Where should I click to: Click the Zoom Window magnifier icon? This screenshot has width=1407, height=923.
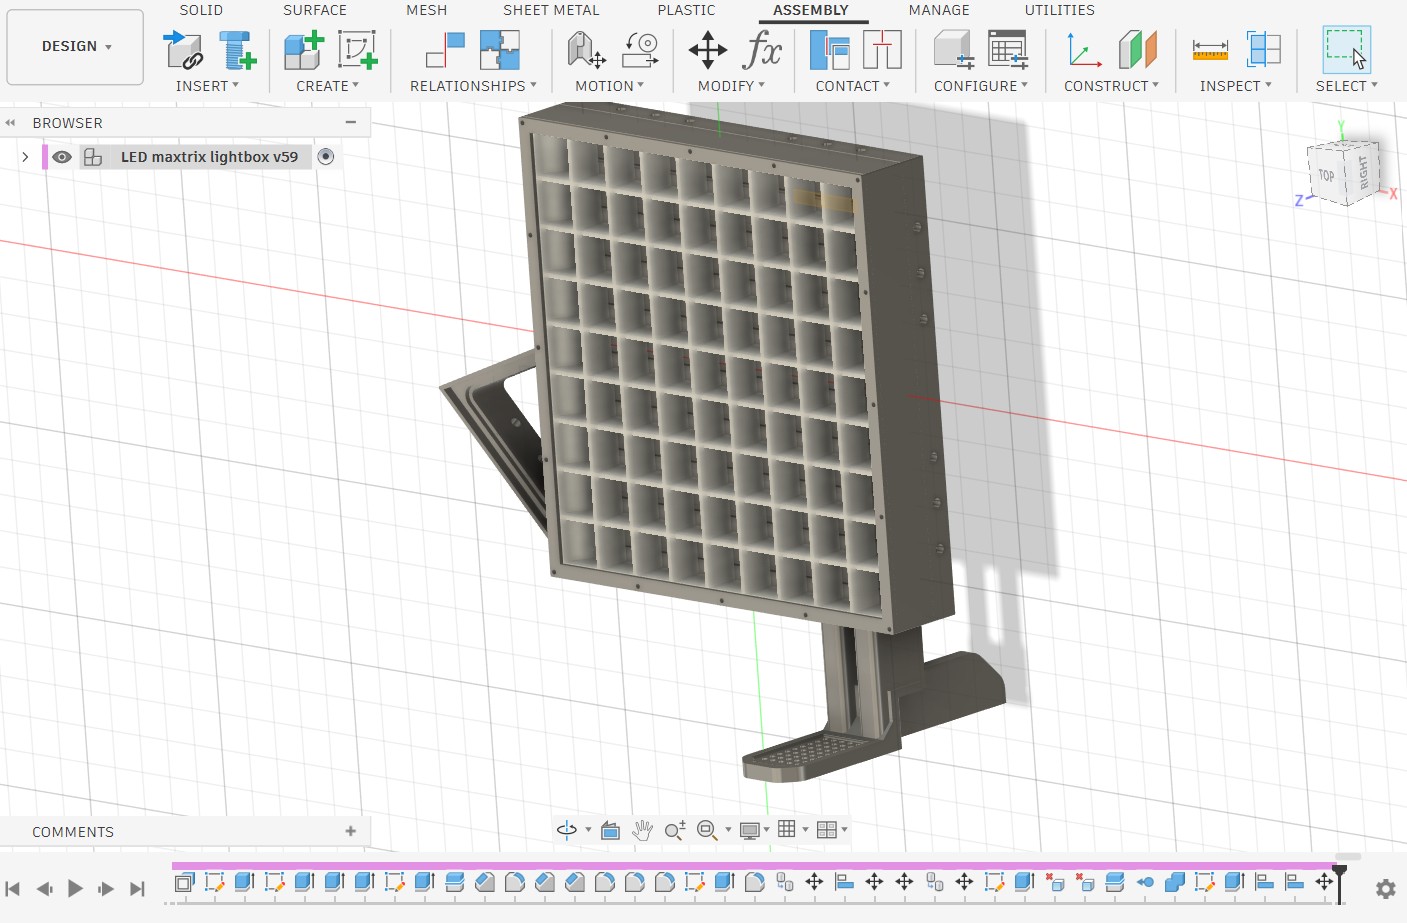click(x=707, y=830)
